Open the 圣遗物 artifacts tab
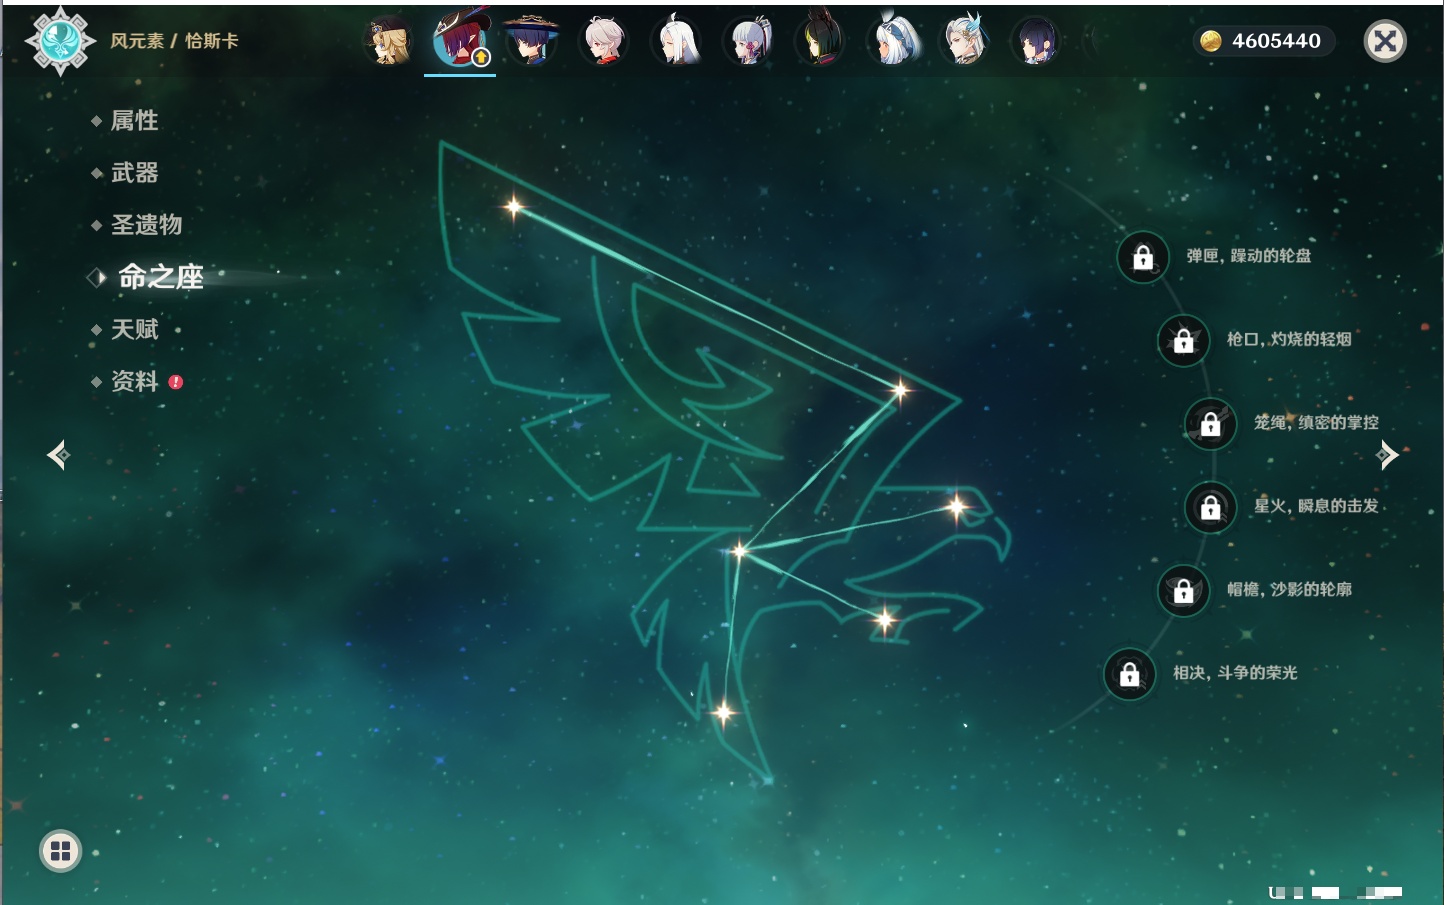This screenshot has height=905, width=1444. coord(146,225)
